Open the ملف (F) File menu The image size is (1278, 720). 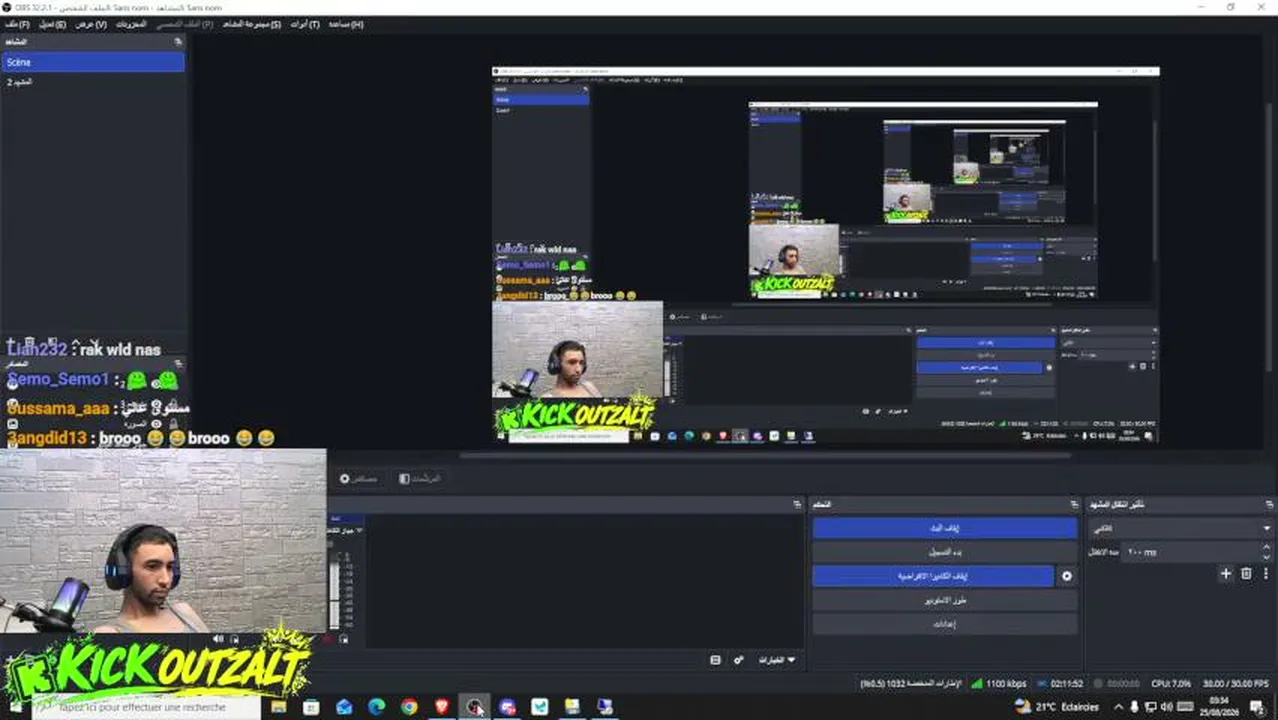[16, 24]
